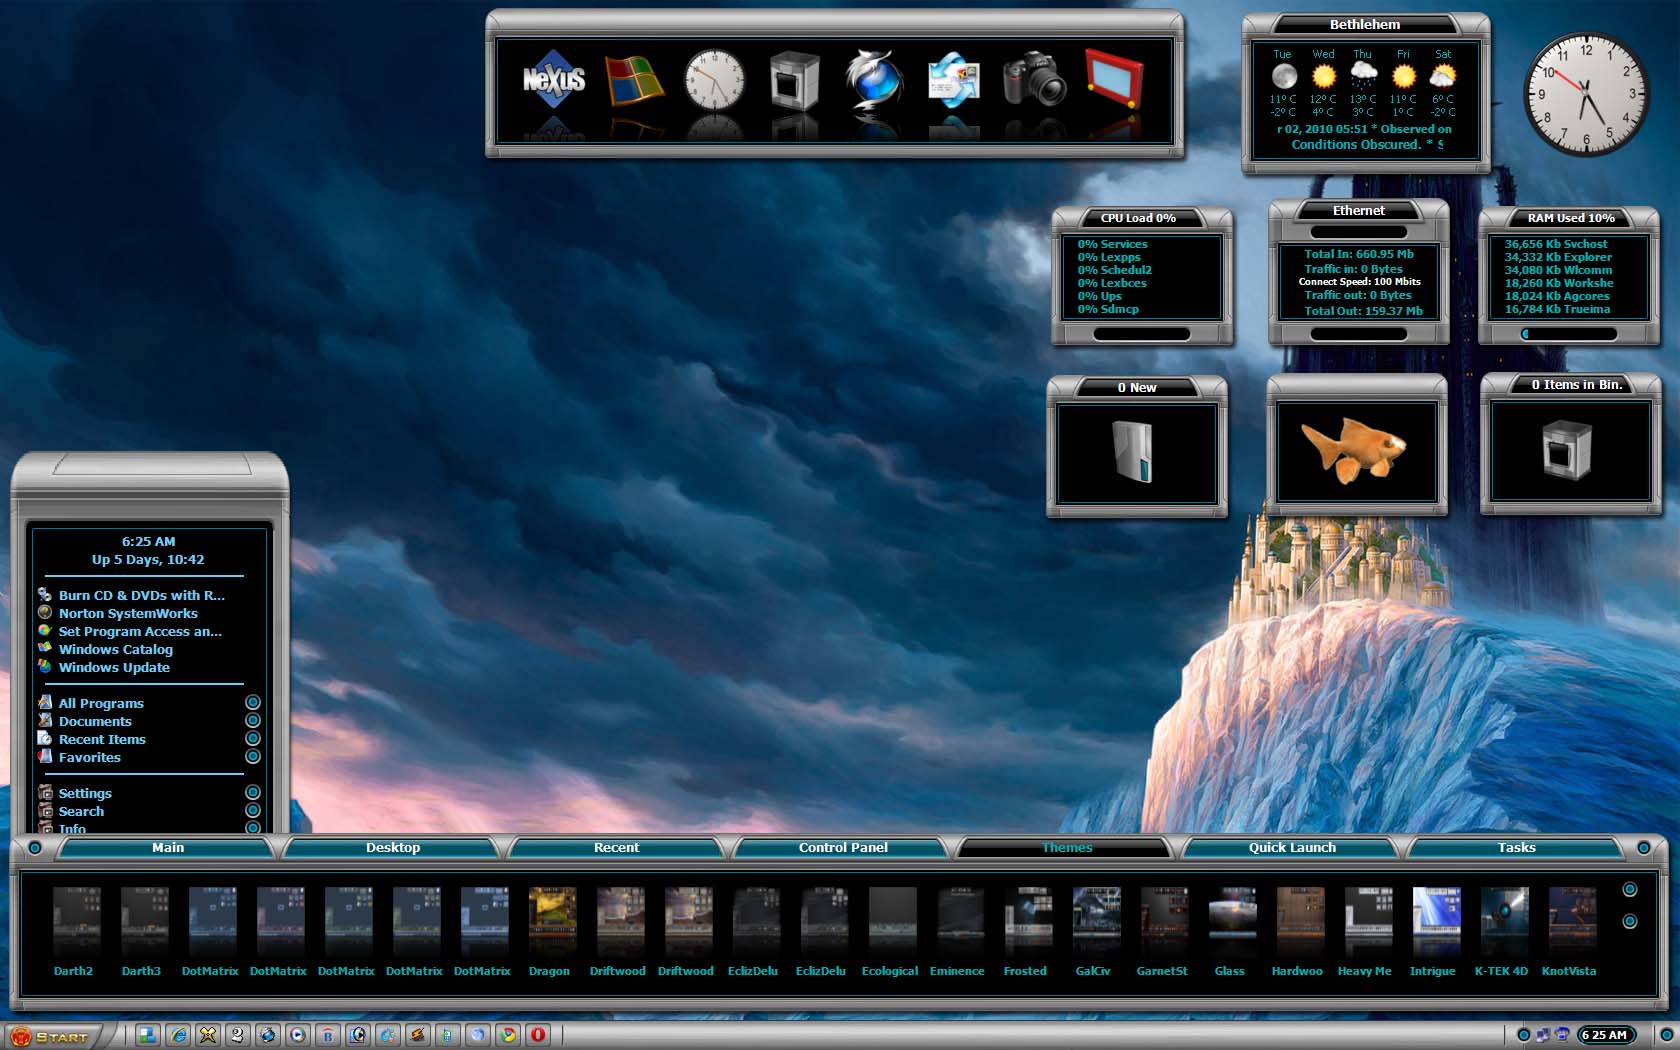Click the circle button right of Tasks tab
Screen dimensions: 1680x1050
[1644, 848]
